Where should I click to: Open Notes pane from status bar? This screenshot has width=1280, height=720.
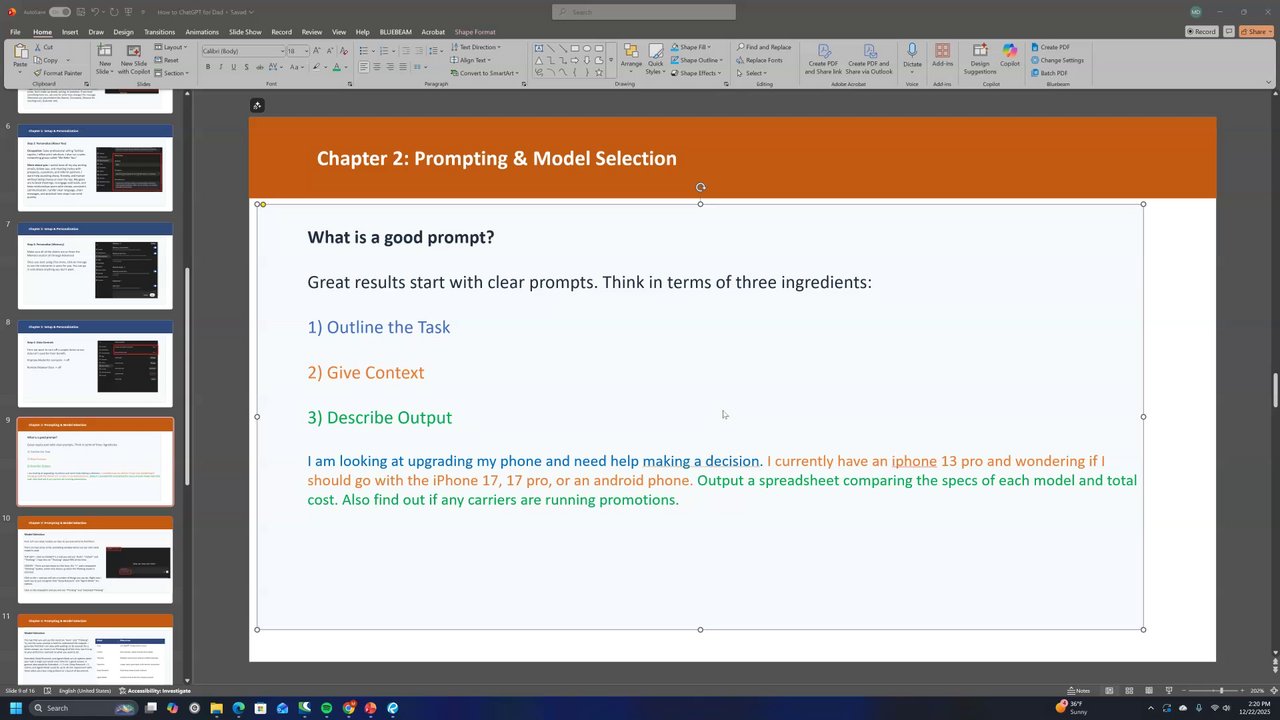pyautogui.click(x=1079, y=691)
